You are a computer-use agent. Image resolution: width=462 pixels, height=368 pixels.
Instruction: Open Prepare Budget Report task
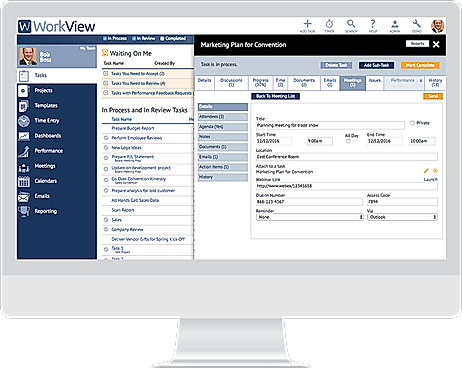pyautogui.click(x=133, y=128)
